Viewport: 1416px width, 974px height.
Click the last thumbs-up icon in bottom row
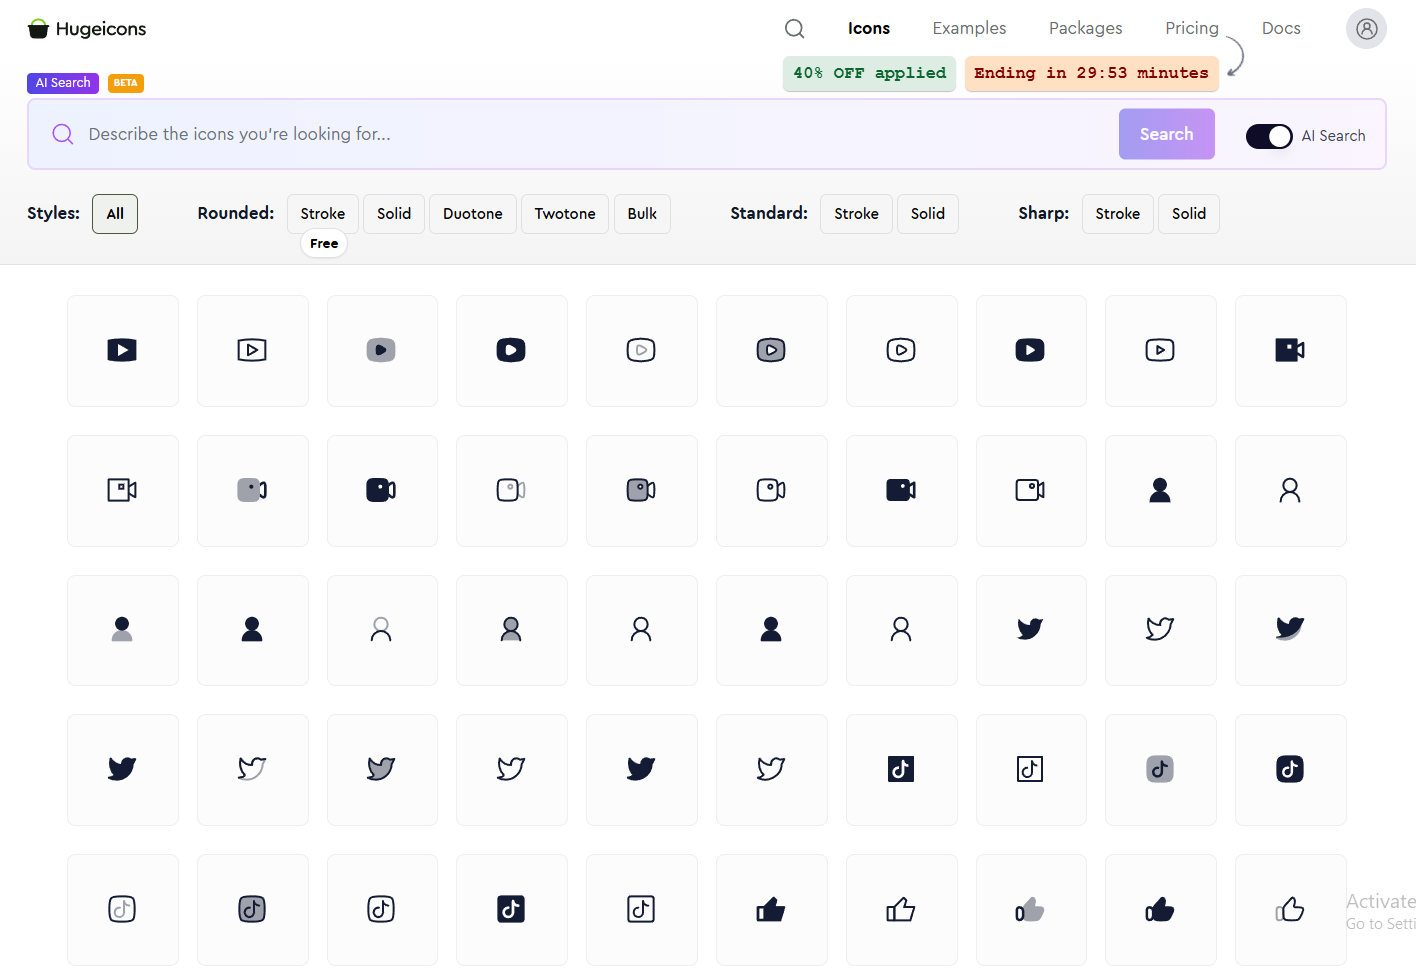[1290, 910]
